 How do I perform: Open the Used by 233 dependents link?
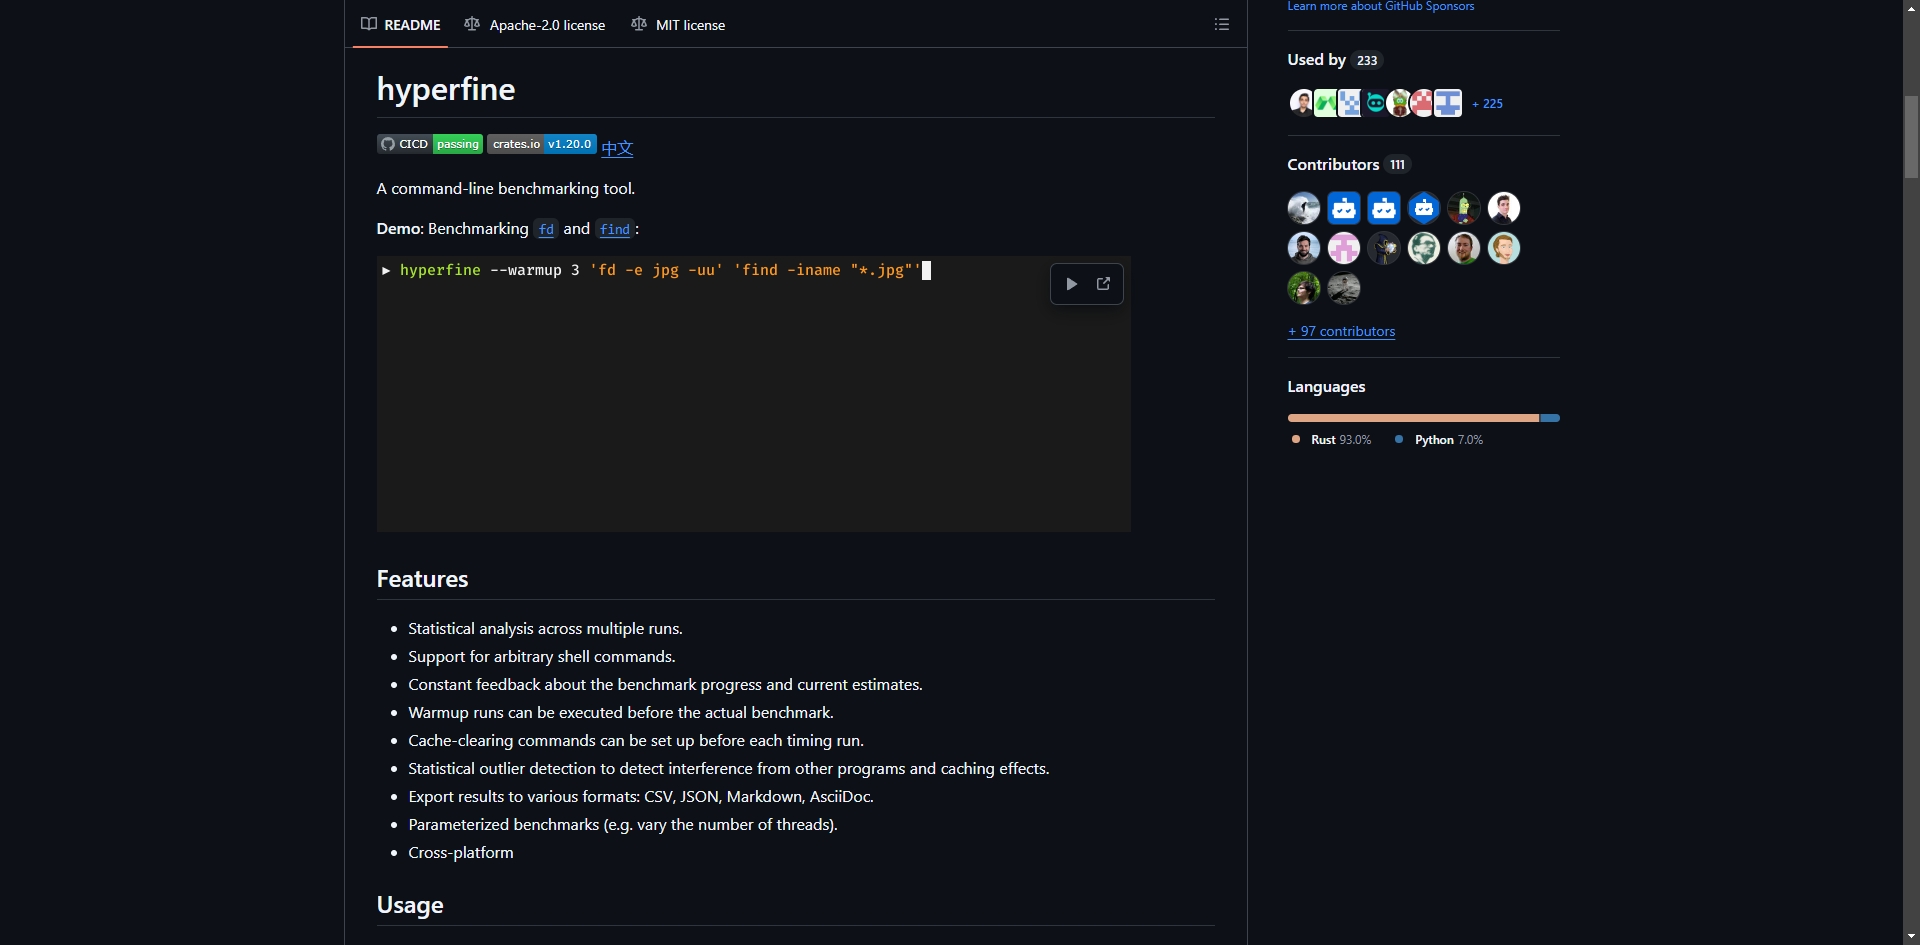1335,60
